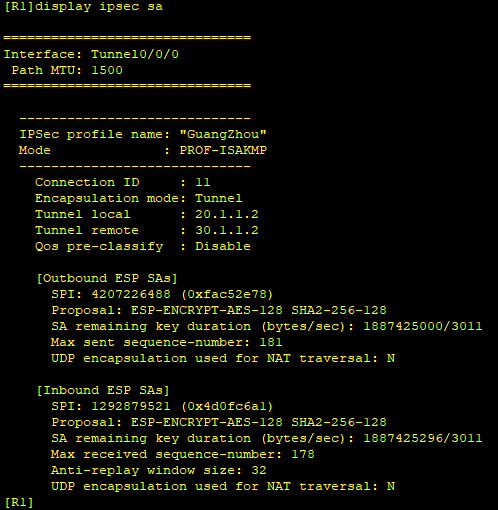Screen dimensions: 498x510
Task: Click the Qos pre-classify Disable value
Action: click(223, 246)
